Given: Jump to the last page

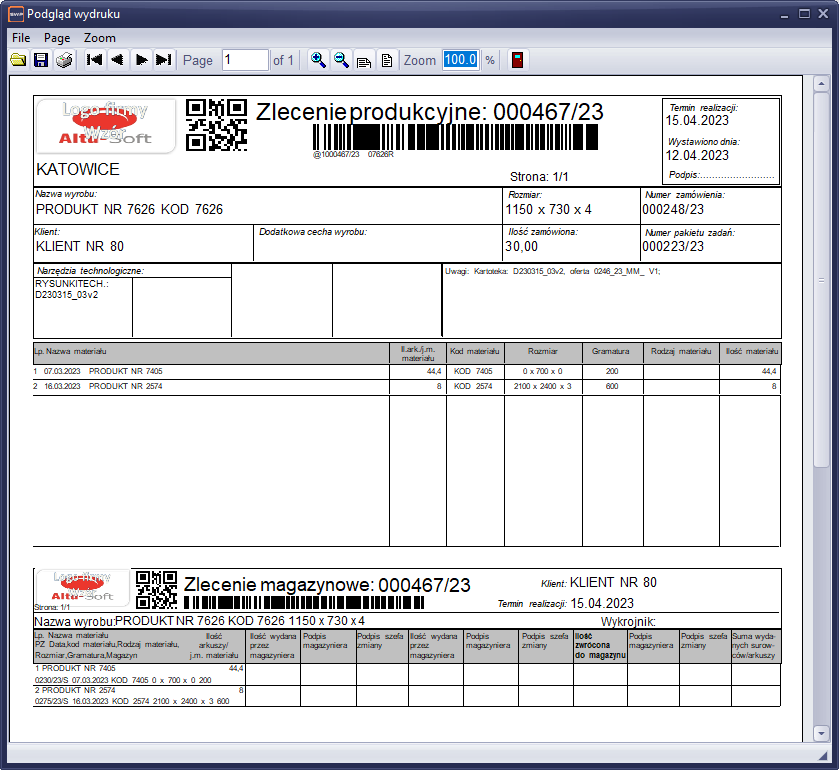Looking at the screenshot, I should (164, 60).
